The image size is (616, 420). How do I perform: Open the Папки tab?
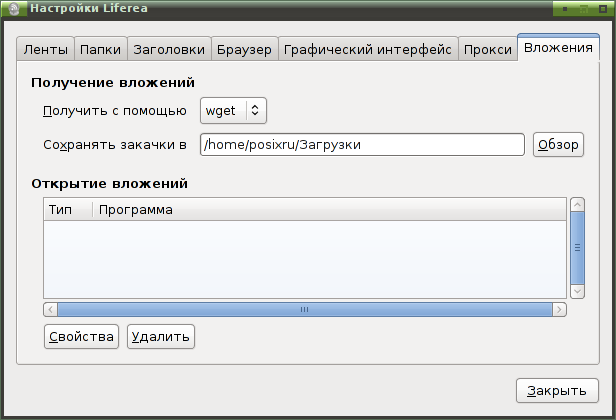[x=101, y=49]
